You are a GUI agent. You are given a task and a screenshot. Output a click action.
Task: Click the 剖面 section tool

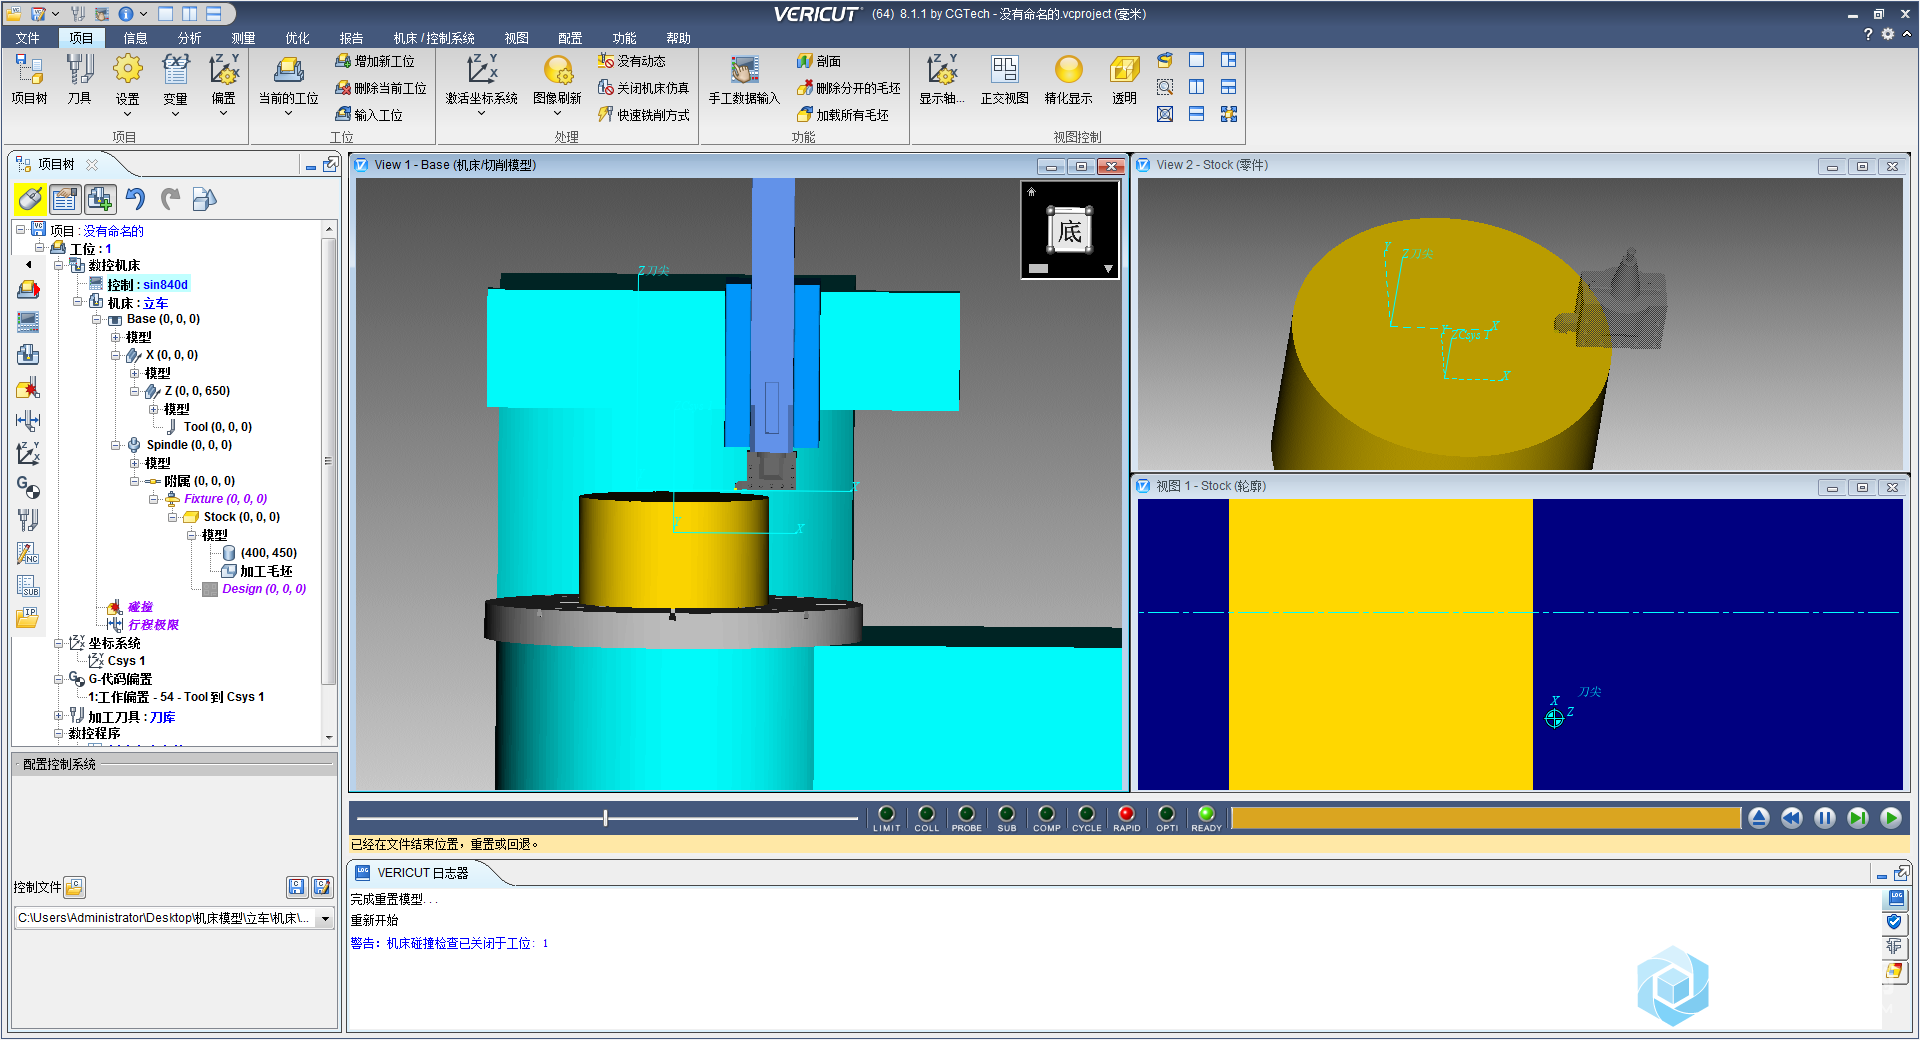click(x=819, y=61)
